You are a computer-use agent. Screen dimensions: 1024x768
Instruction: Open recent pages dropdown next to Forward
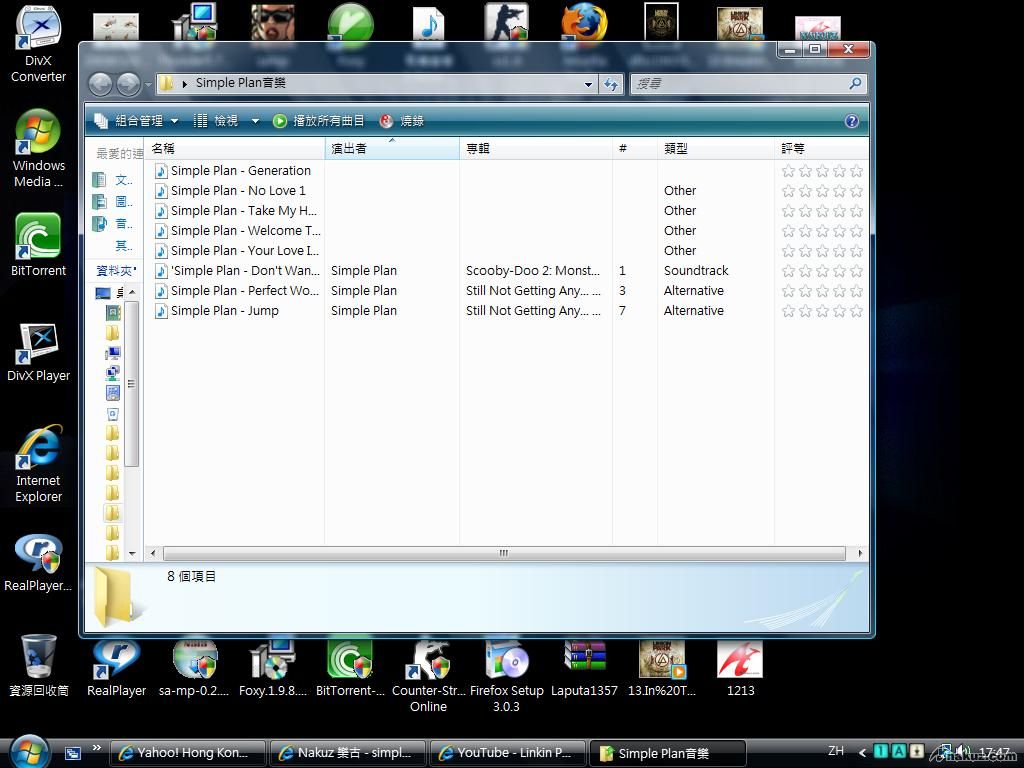pyautogui.click(x=148, y=84)
